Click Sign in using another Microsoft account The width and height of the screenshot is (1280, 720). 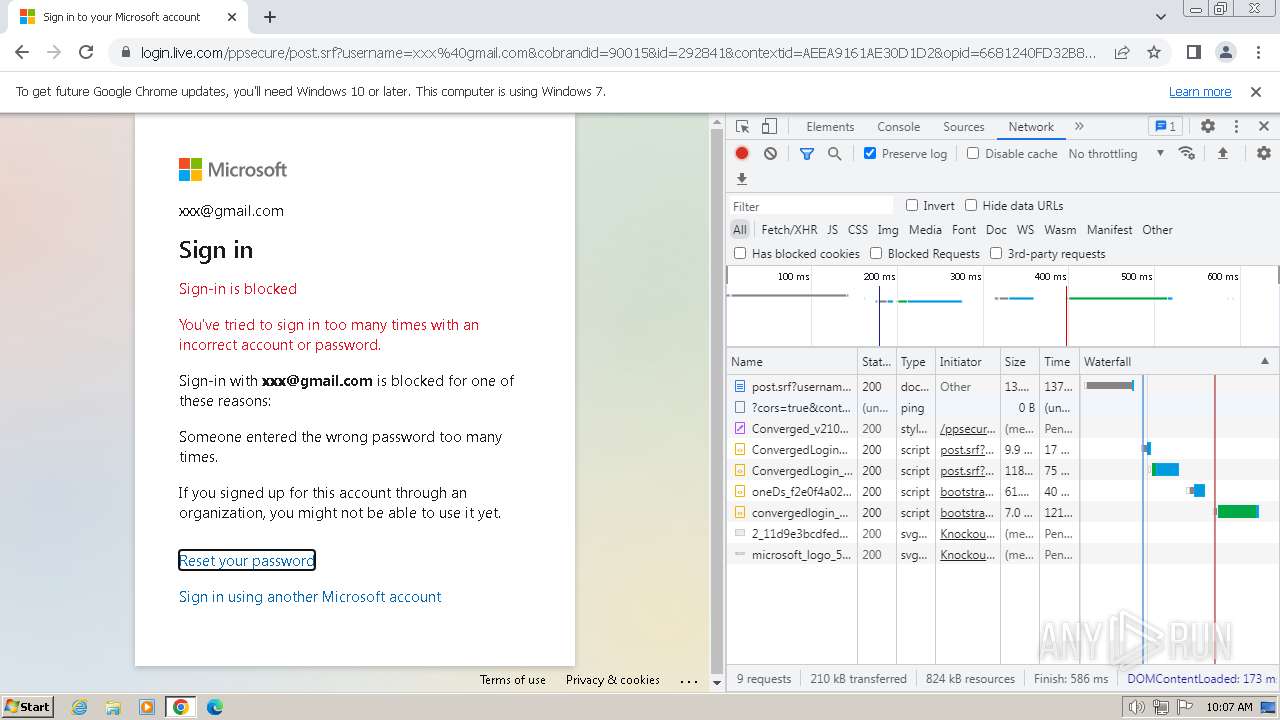[310, 596]
